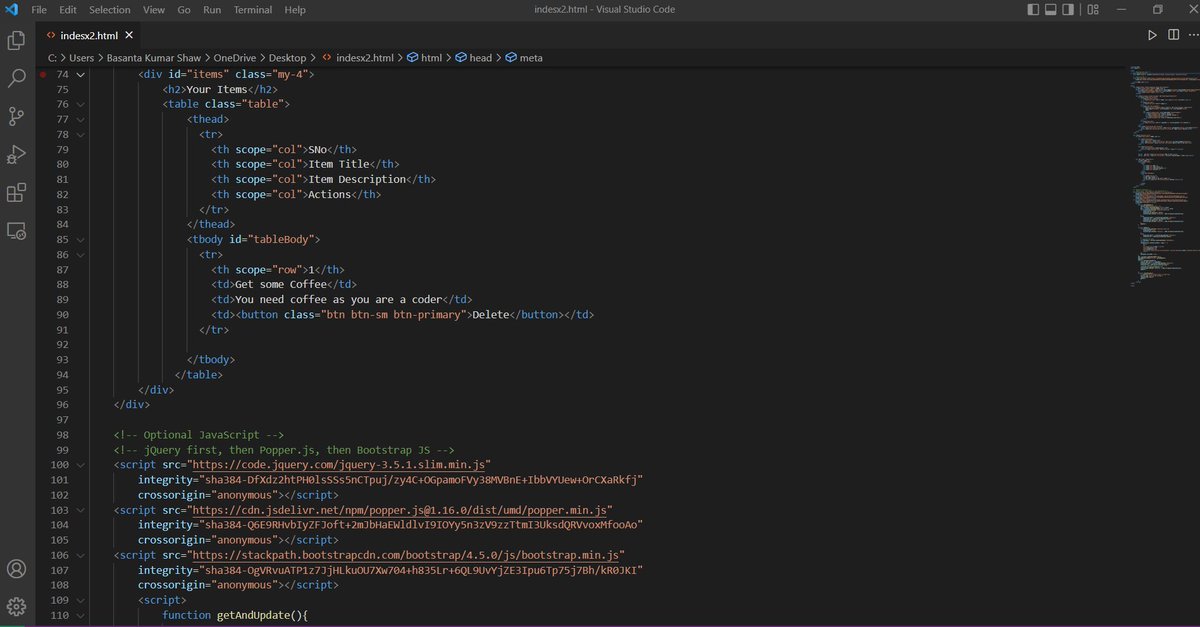Click the 'Optional JavaScript' comment line

click(199, 435)
